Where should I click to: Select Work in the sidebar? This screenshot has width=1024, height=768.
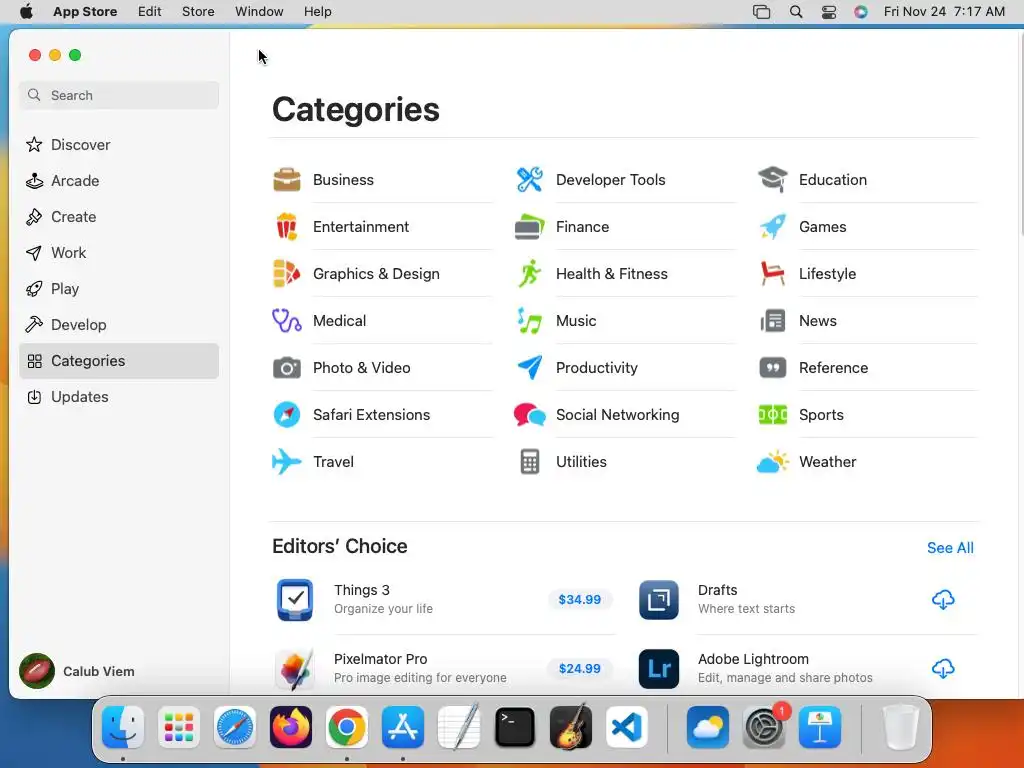click(119, 253)
